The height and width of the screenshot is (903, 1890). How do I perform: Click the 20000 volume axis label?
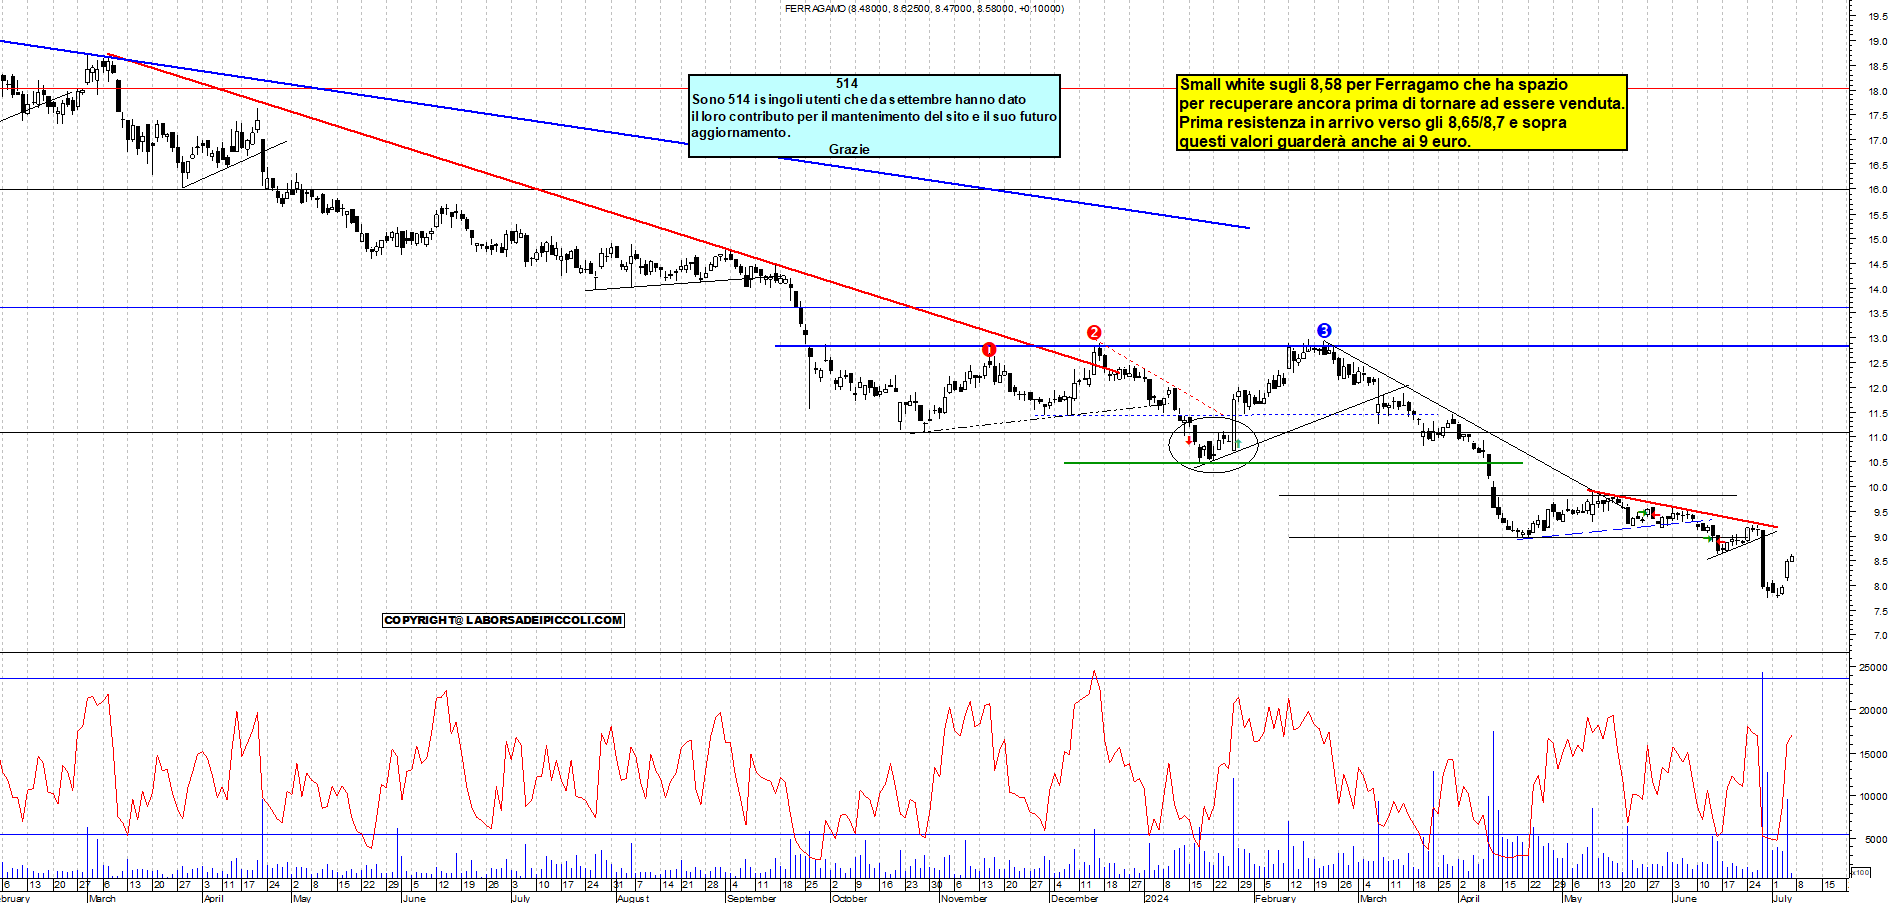point(1873,711)
